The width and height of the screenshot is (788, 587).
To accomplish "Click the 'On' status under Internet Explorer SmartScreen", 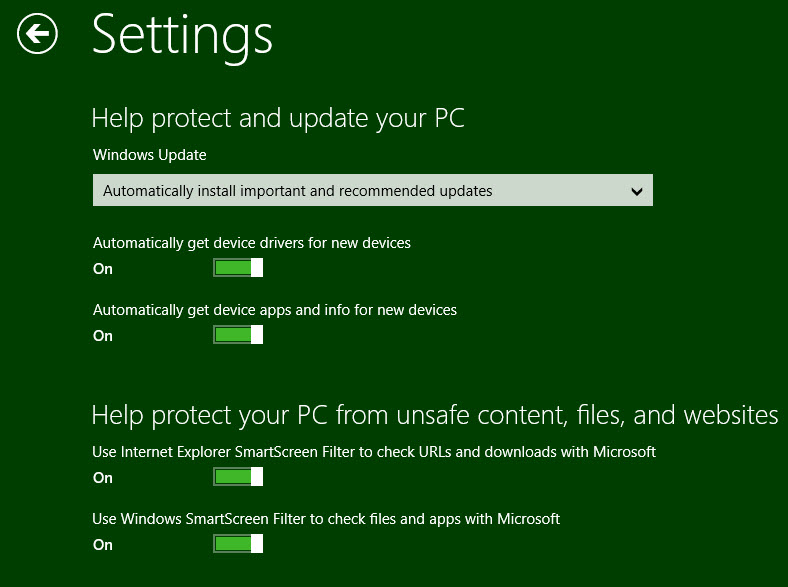I will 103,478.
